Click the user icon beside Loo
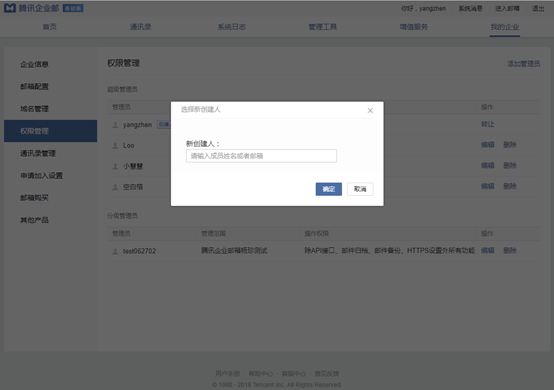The image size is (554, 390). (x=115, y=146)
